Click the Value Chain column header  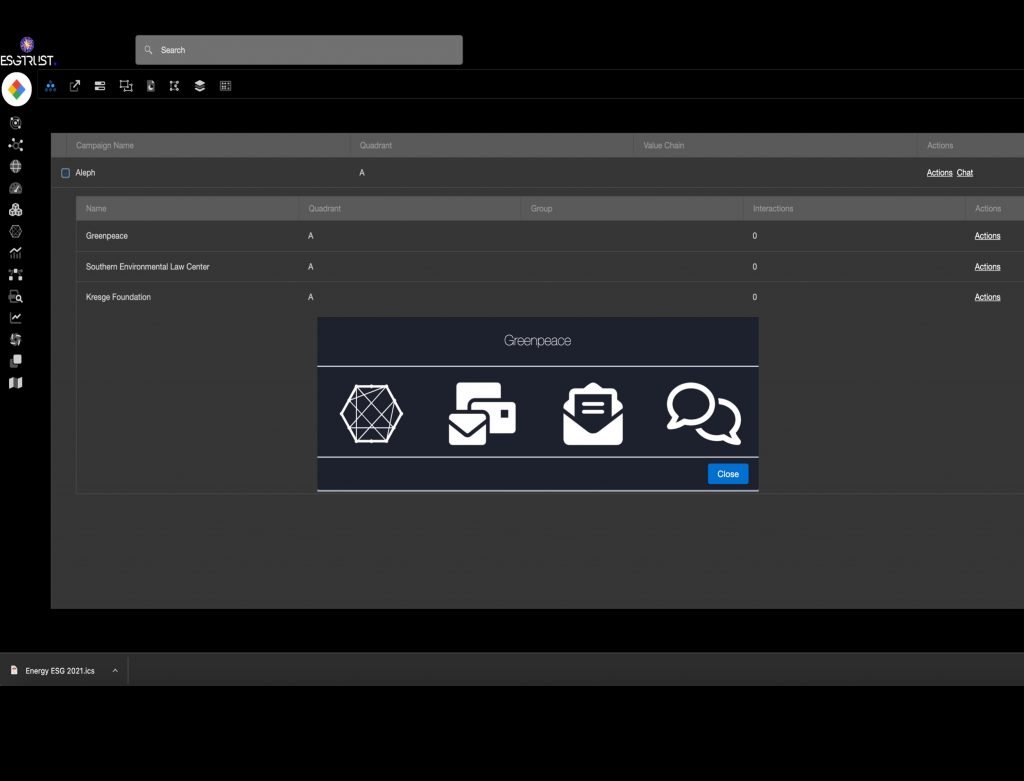coord(664,146)
